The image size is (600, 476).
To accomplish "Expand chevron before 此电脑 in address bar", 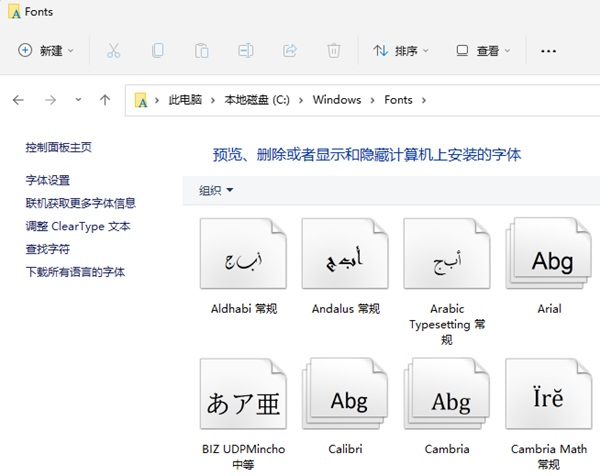I will click(x=157, y=100).
